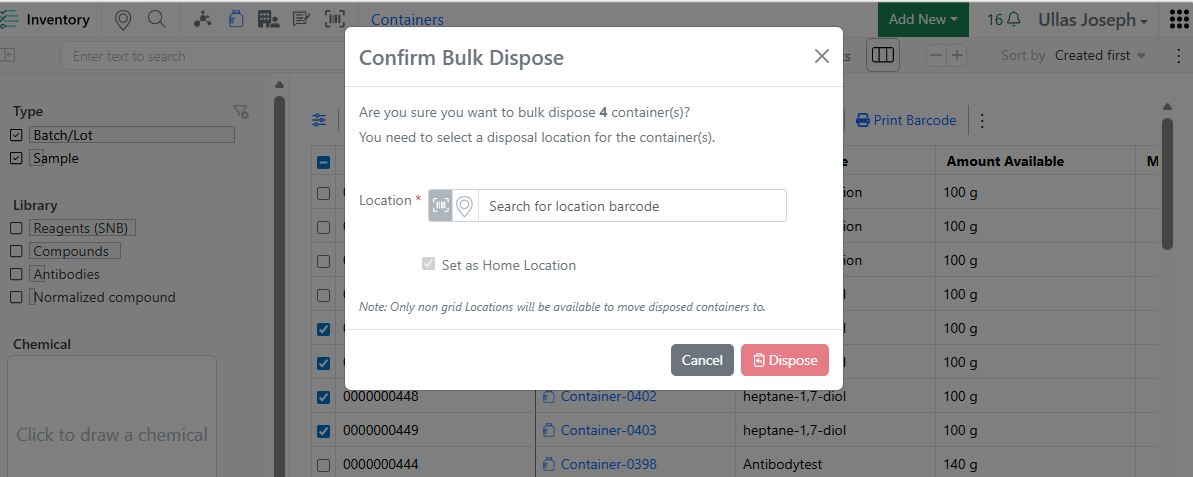Viewport: 1193px width, 477px height.
Task: Check the Antibodies library filter
Action: click(16, 274)
